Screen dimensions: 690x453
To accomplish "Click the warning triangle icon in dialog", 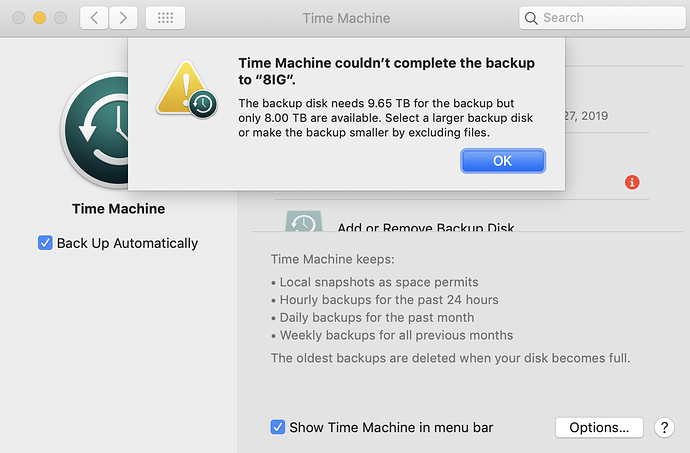I will click(x=186, y=89).
